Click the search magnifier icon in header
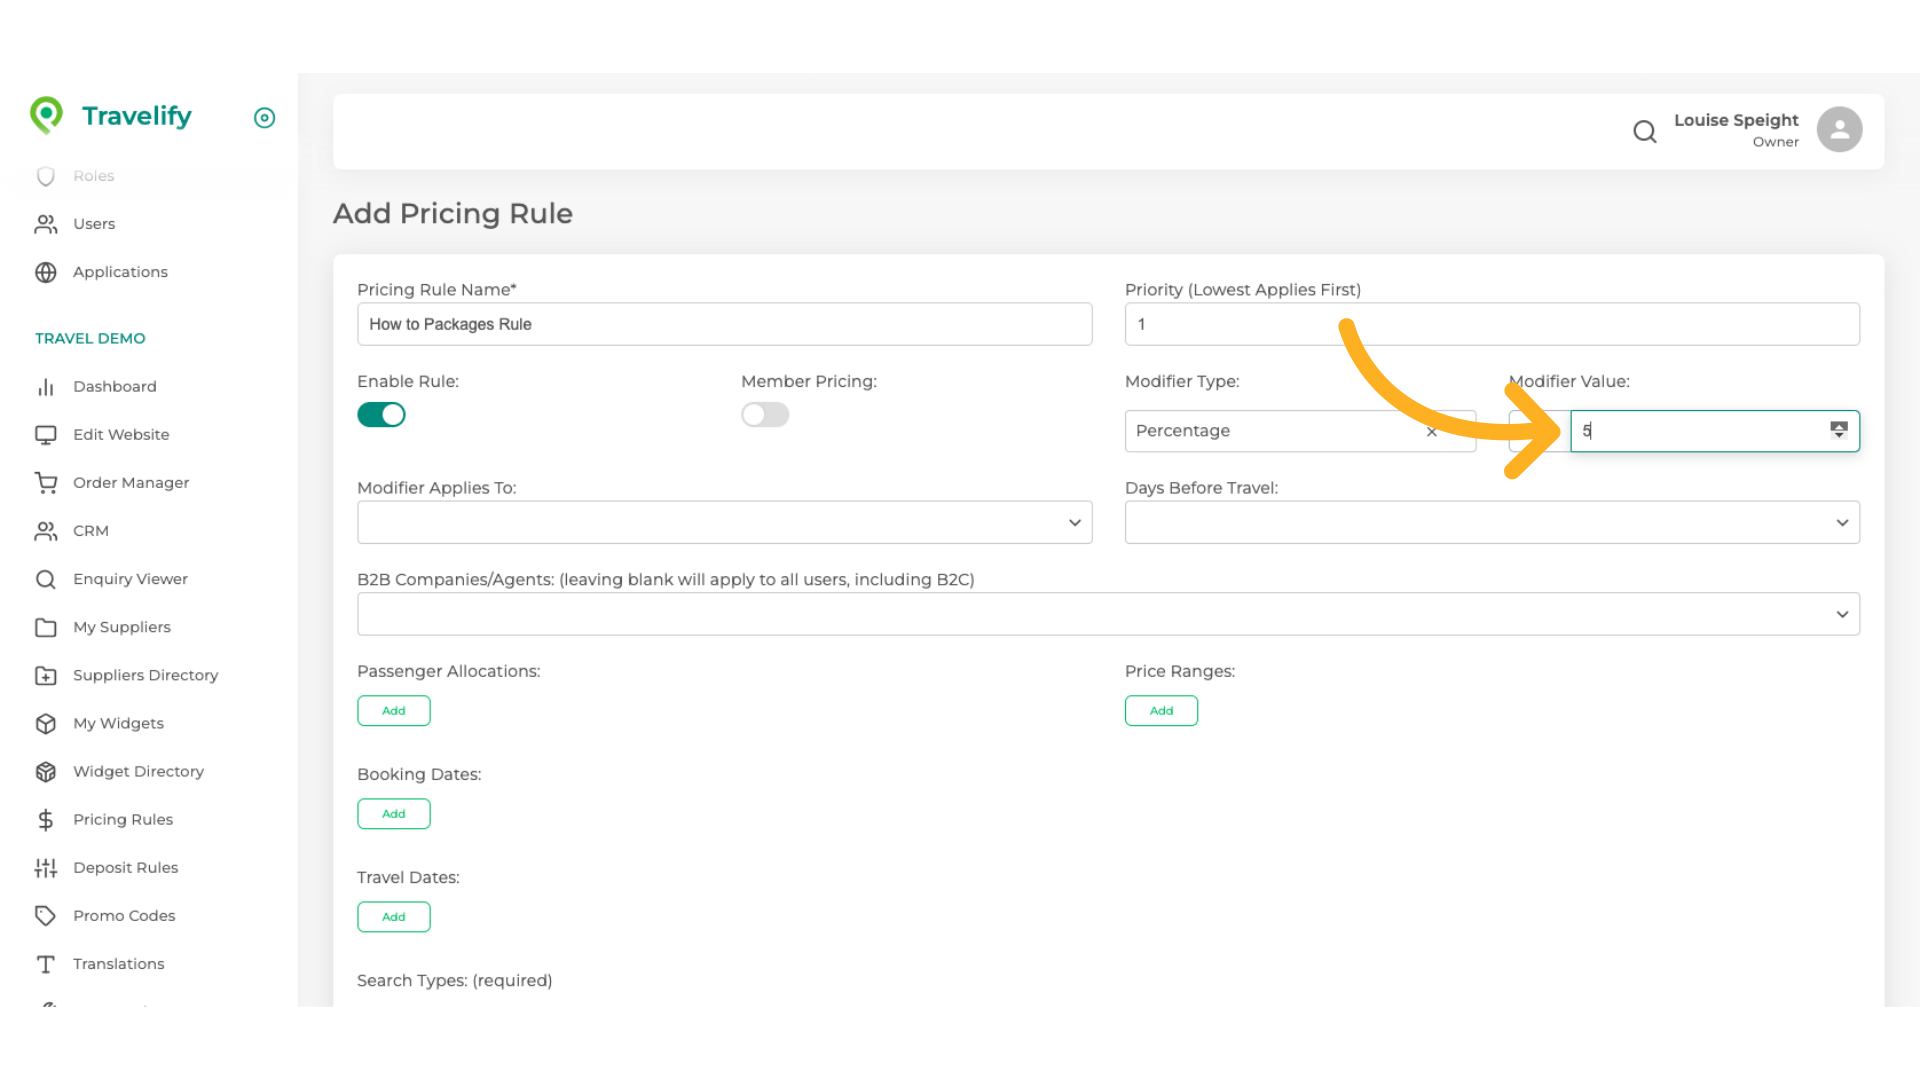 point(1644,131)
